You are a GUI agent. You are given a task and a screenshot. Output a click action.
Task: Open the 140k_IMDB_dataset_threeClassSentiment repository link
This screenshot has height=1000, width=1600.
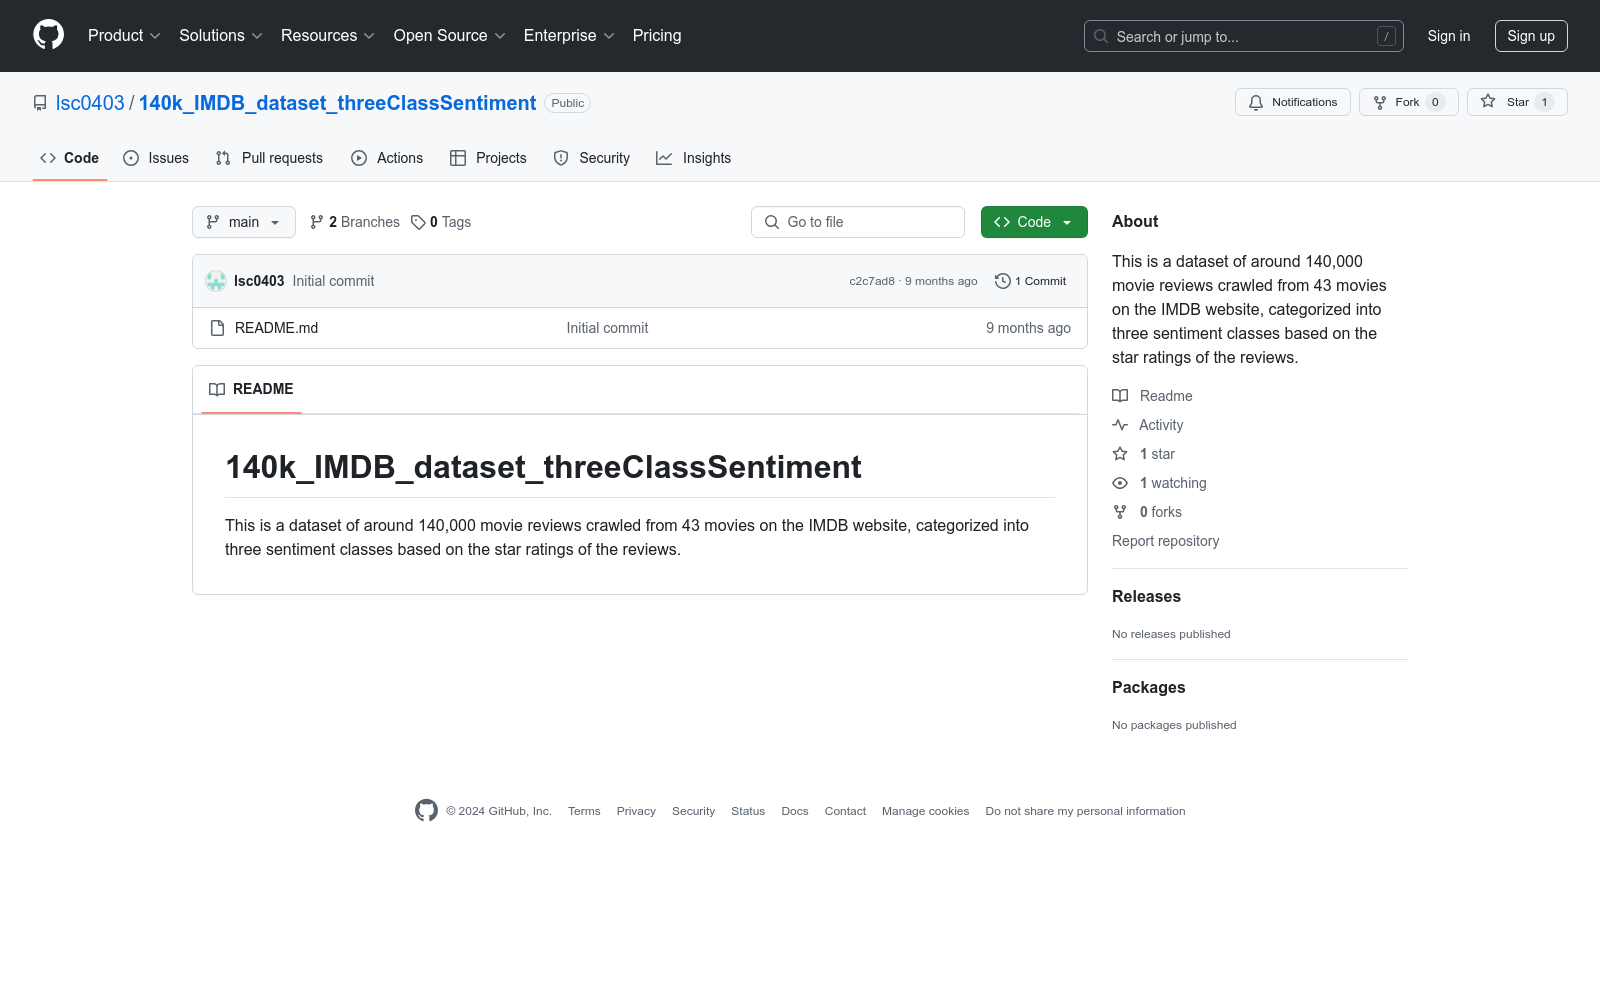pos(337,103)
